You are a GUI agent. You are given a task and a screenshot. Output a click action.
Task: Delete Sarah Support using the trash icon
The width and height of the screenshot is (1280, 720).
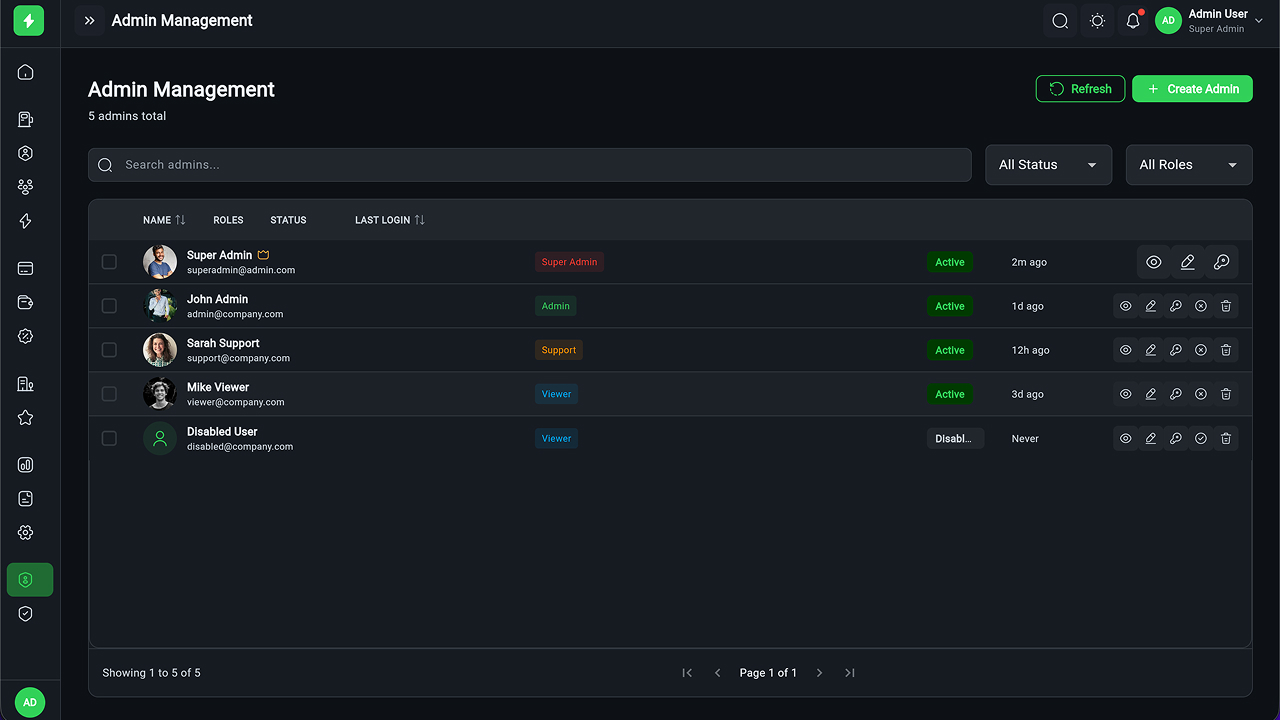1226,350
